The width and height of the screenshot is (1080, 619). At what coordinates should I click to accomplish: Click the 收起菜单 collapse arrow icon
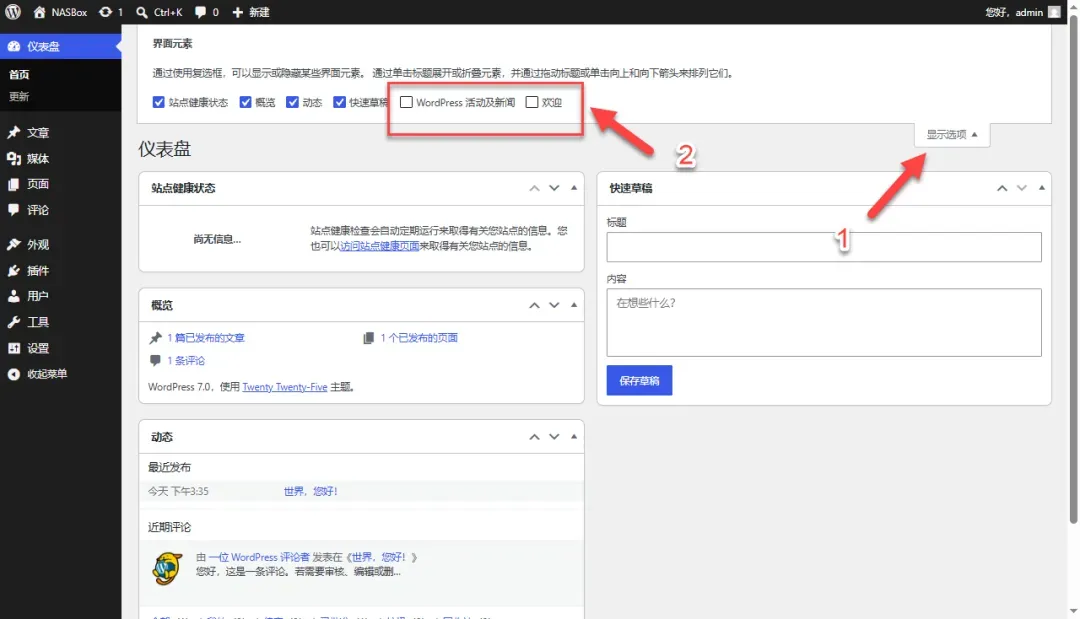click(x=14, y=374)
